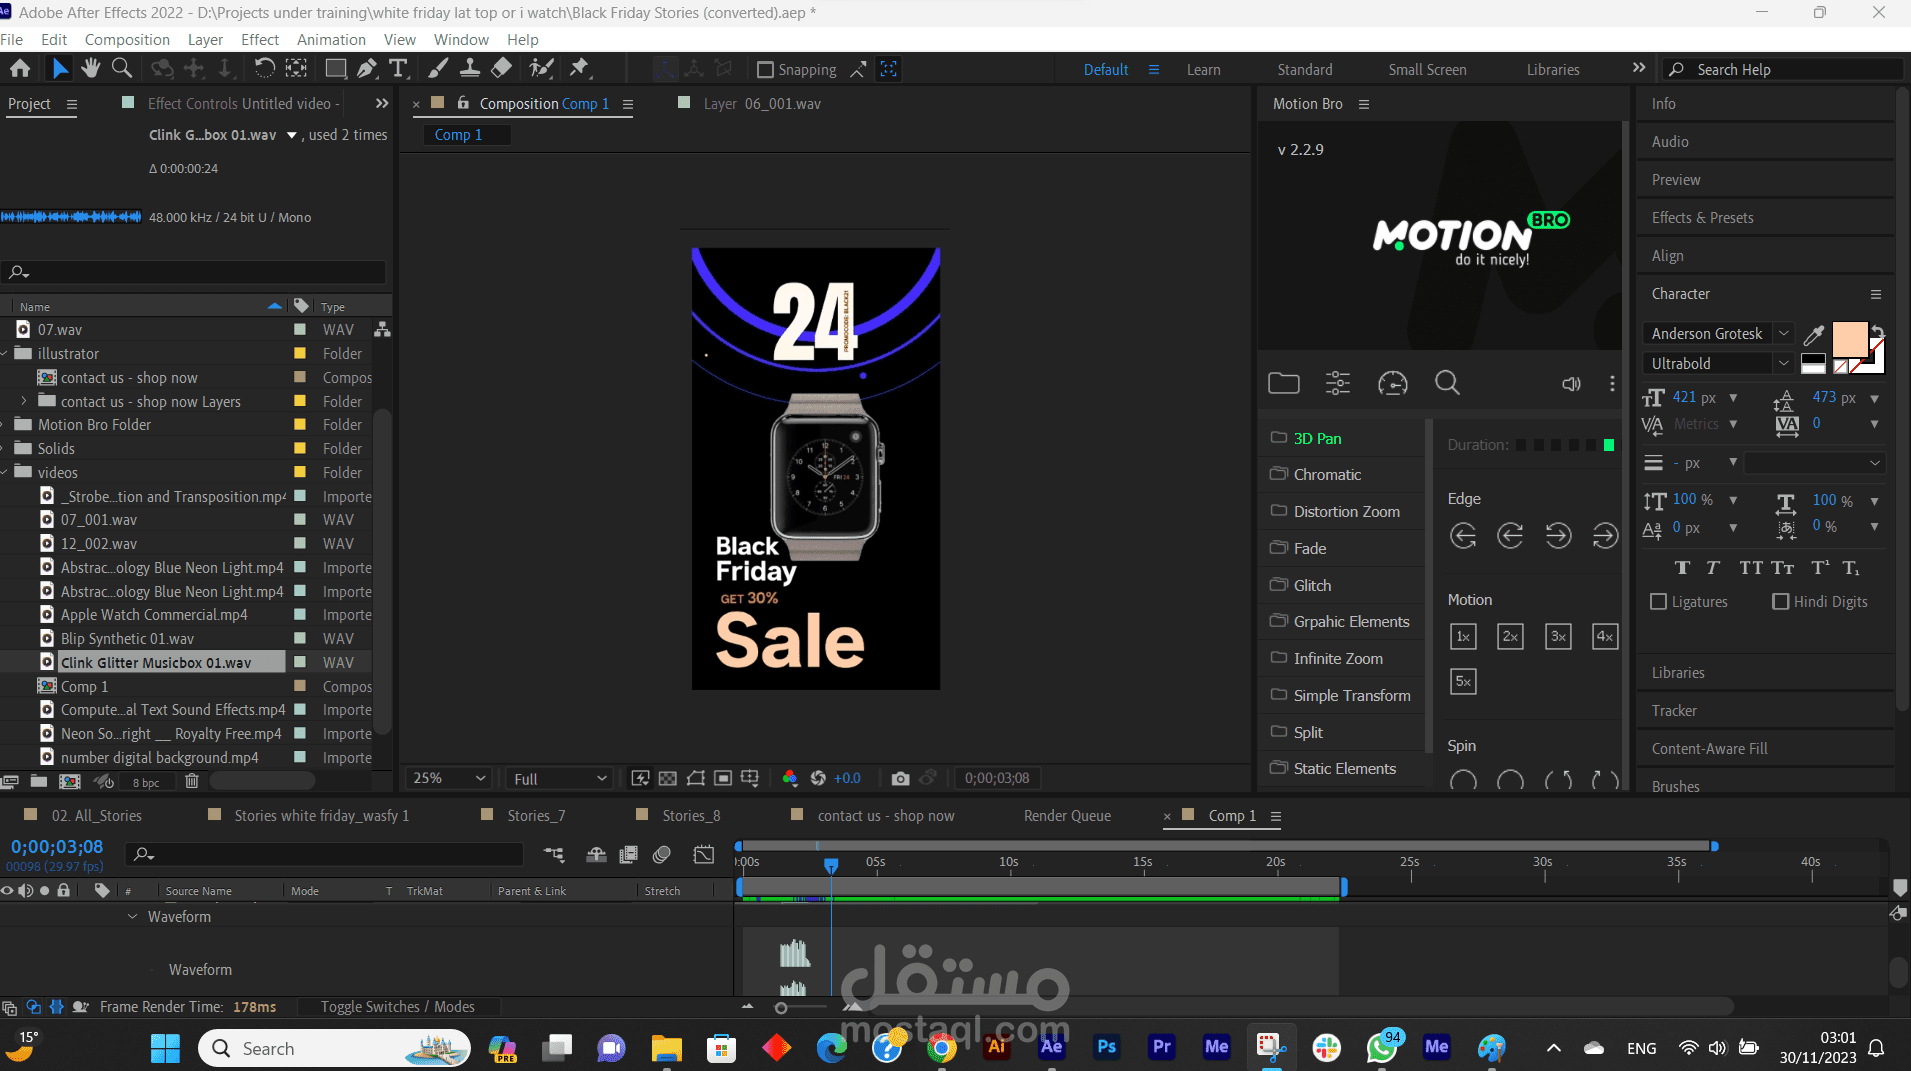Expand the contact us - shop now Layers folder
This screenshot has width=1911, height=1071.
pos(24,401)
